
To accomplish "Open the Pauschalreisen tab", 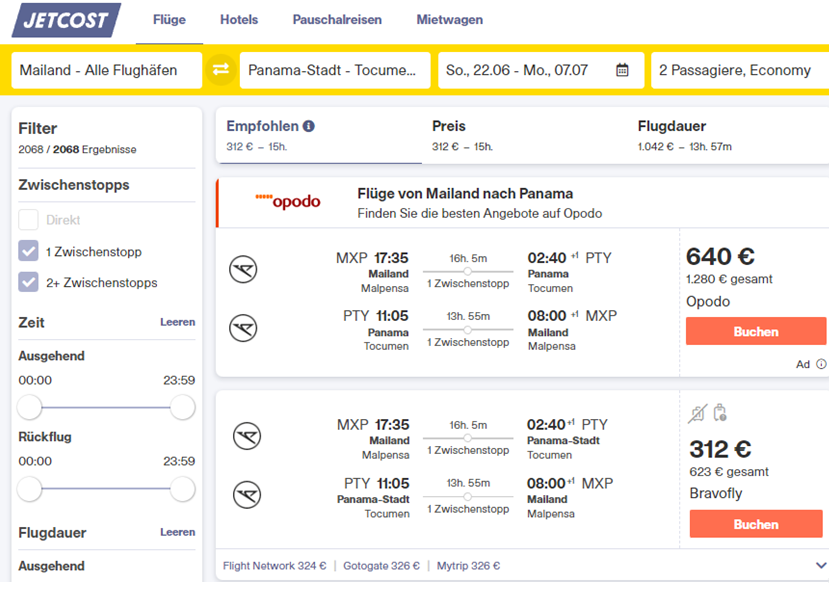I will coord(337,20).
